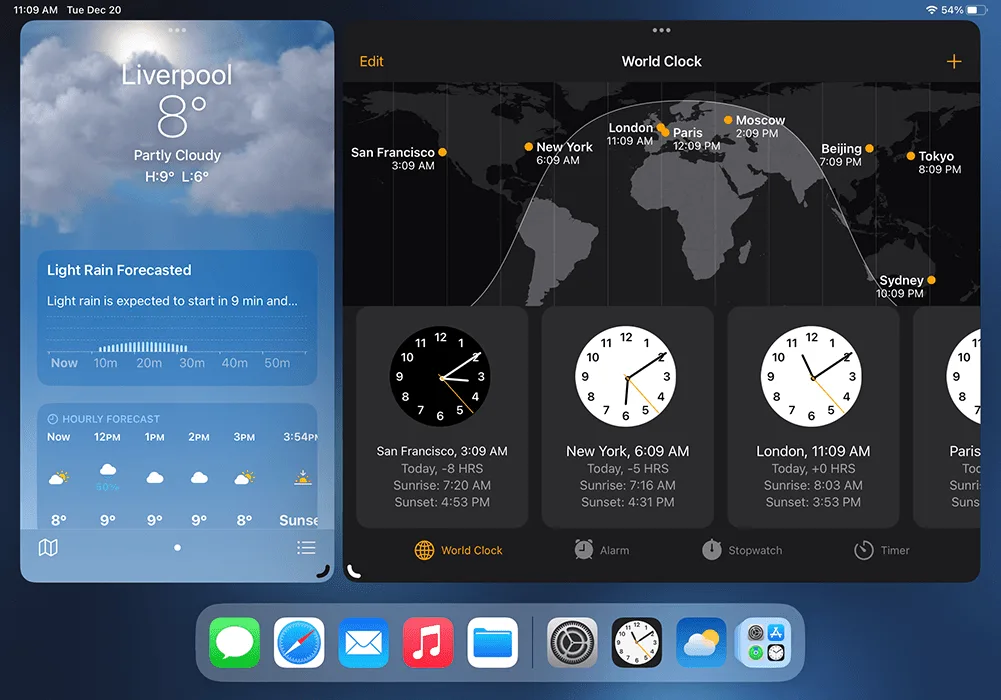Open Settings from the dock
This screenshot has width=1001, height=700.
click(x=572, y=642)
